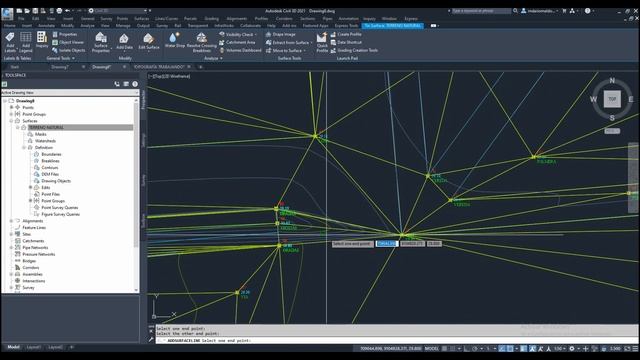Switch to the Model layout tab

13,347
